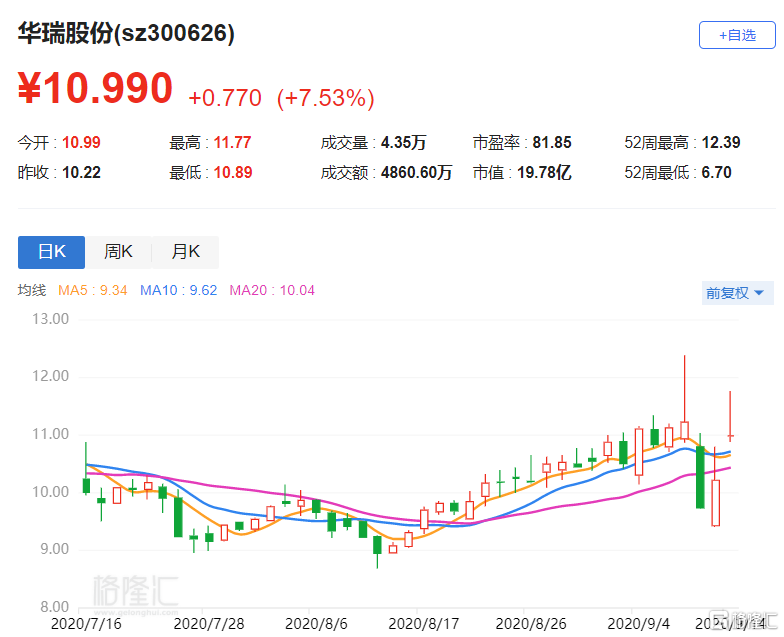Viewport: 784px width, 637px height.
Task: Select the 昨收 value 10.22
Action: [x=81, y=172]
